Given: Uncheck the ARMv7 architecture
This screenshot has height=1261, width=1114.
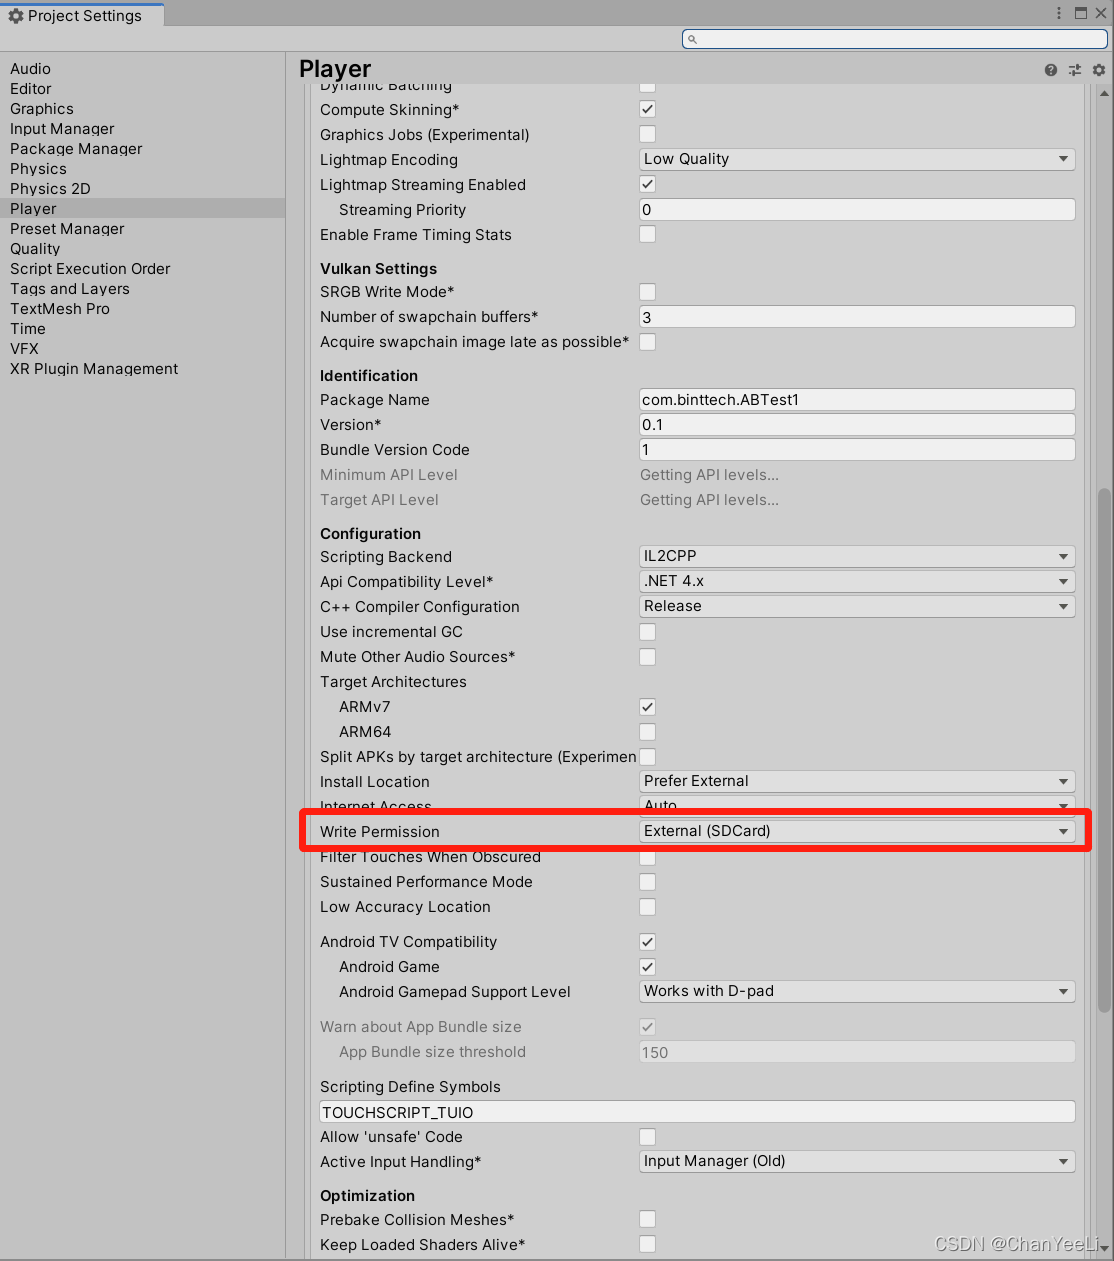Looking at the screenshot, I should click(648, 707).
